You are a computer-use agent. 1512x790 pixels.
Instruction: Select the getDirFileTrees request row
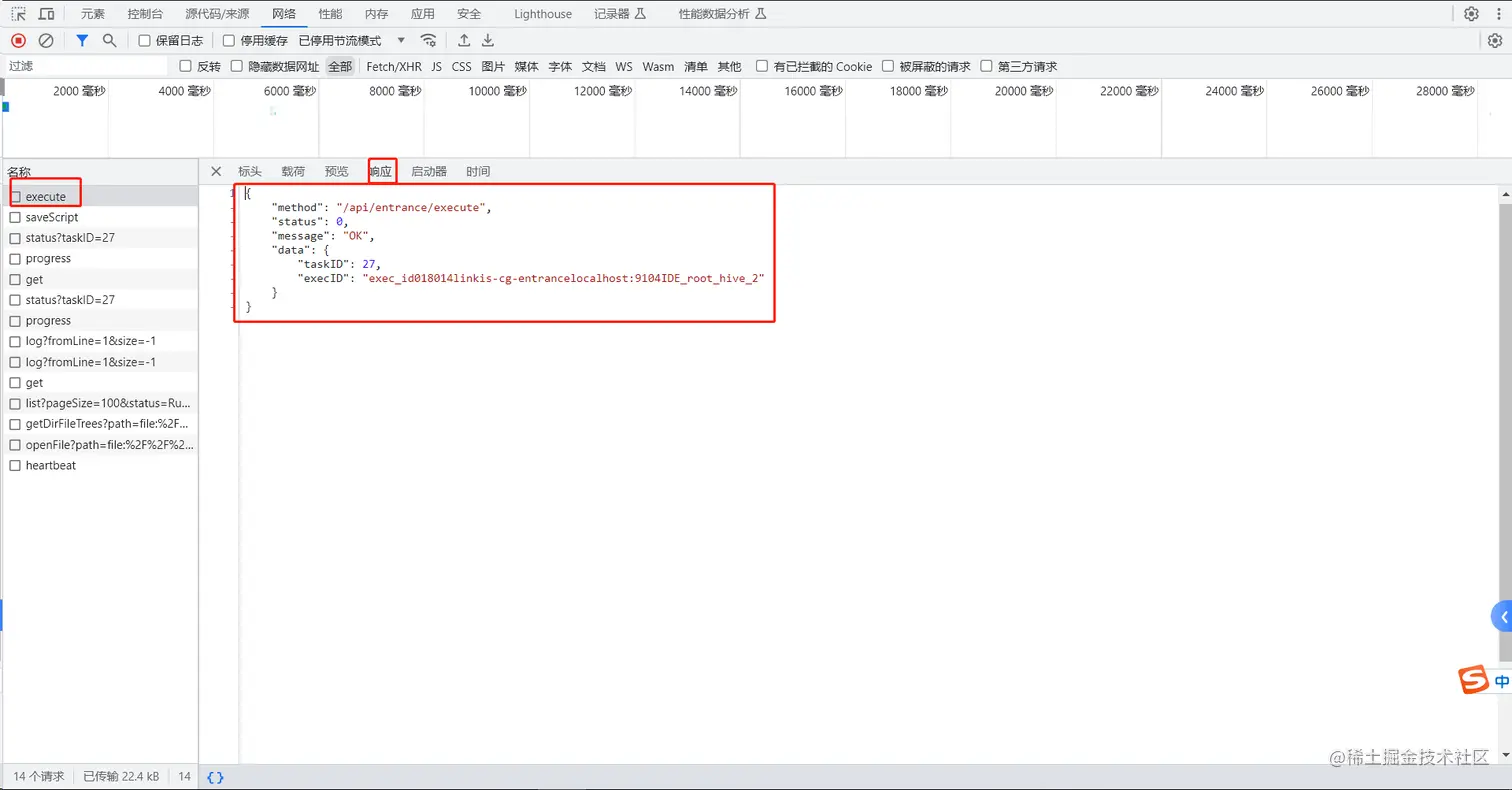99,424
